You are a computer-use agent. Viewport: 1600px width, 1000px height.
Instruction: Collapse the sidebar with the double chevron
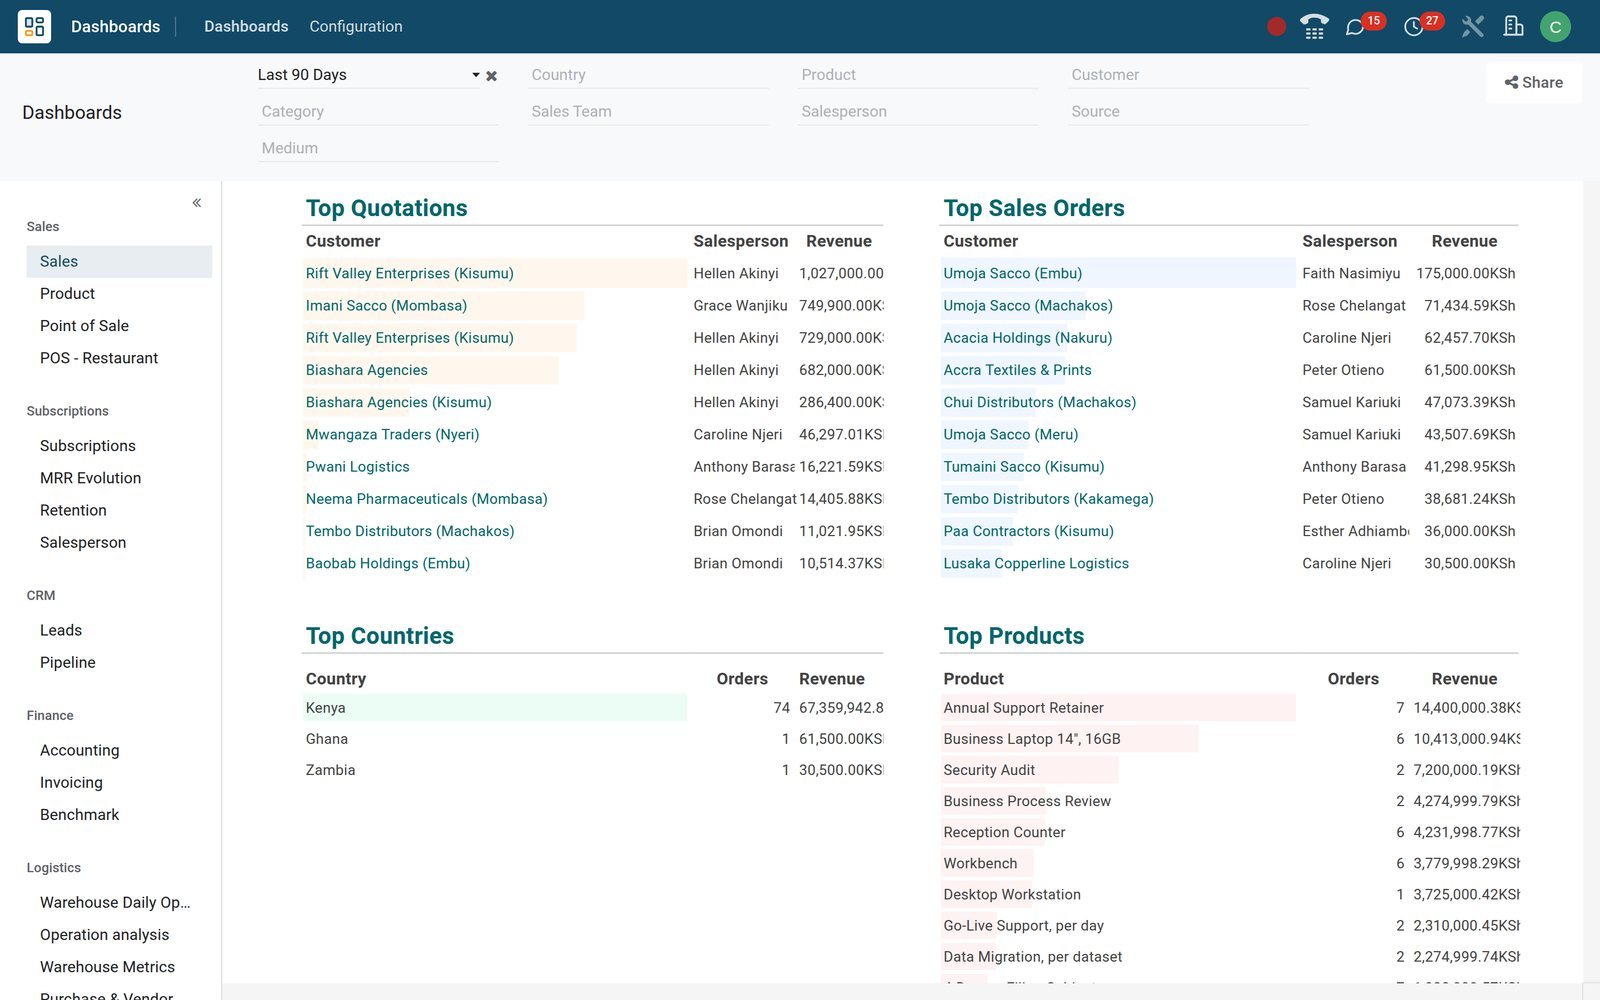pyautogui.click(x=197, y=203)
